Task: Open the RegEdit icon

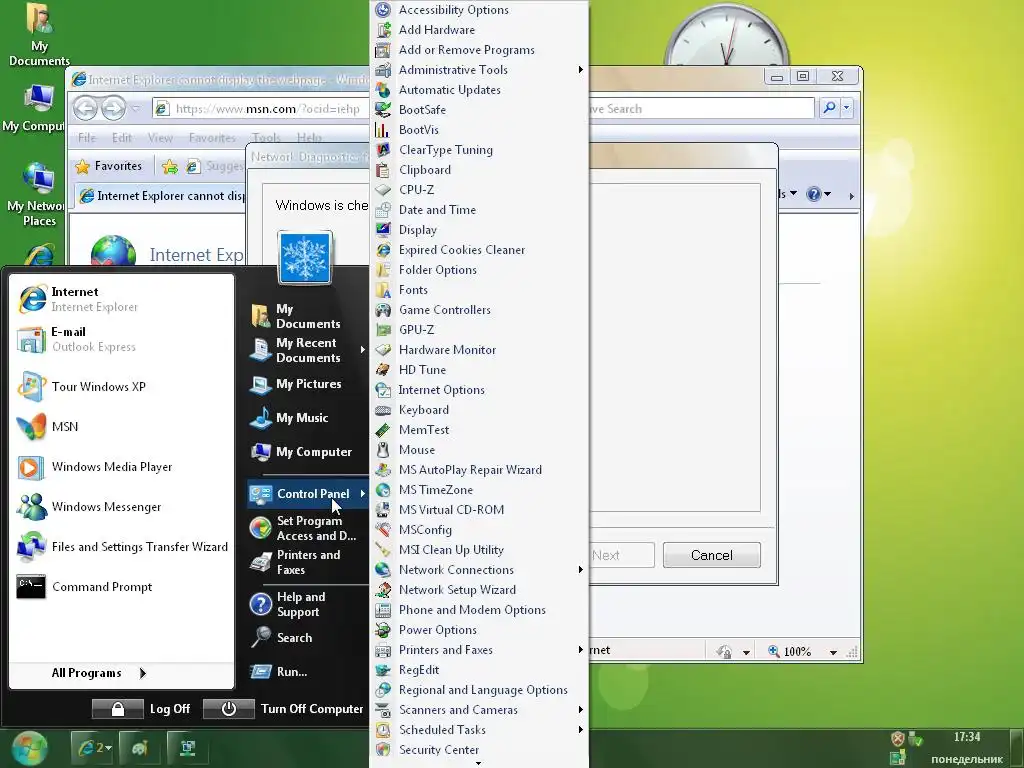Action: tap(383, 670)
